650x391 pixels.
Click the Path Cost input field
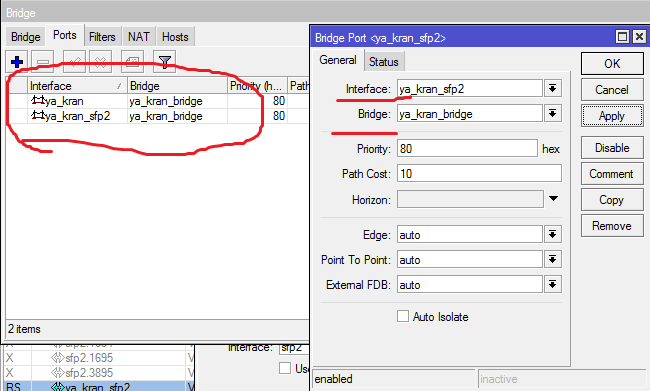[x=479, y=173]
